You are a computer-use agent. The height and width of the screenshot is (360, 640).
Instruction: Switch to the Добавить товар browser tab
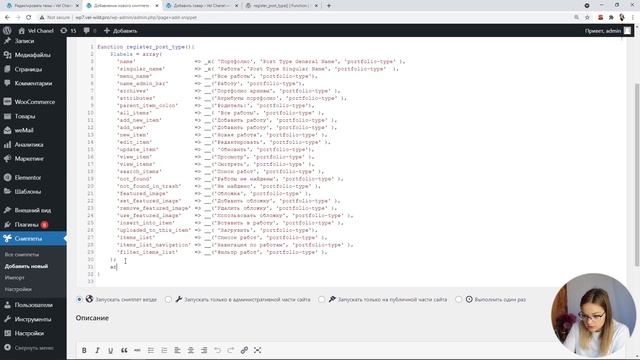201,6
